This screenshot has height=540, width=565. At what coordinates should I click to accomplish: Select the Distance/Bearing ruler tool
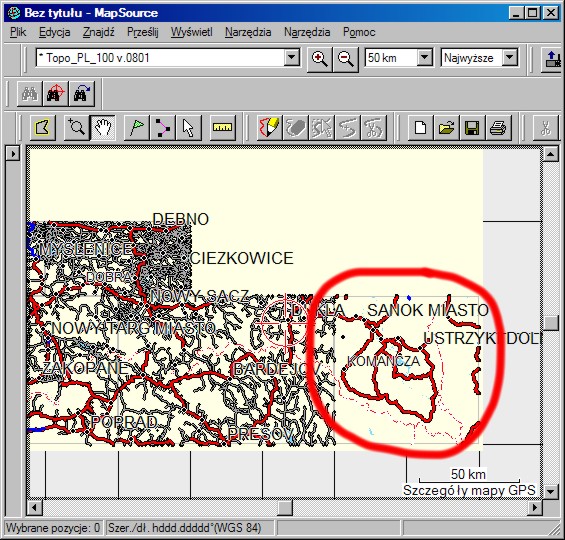pos(223,127)
